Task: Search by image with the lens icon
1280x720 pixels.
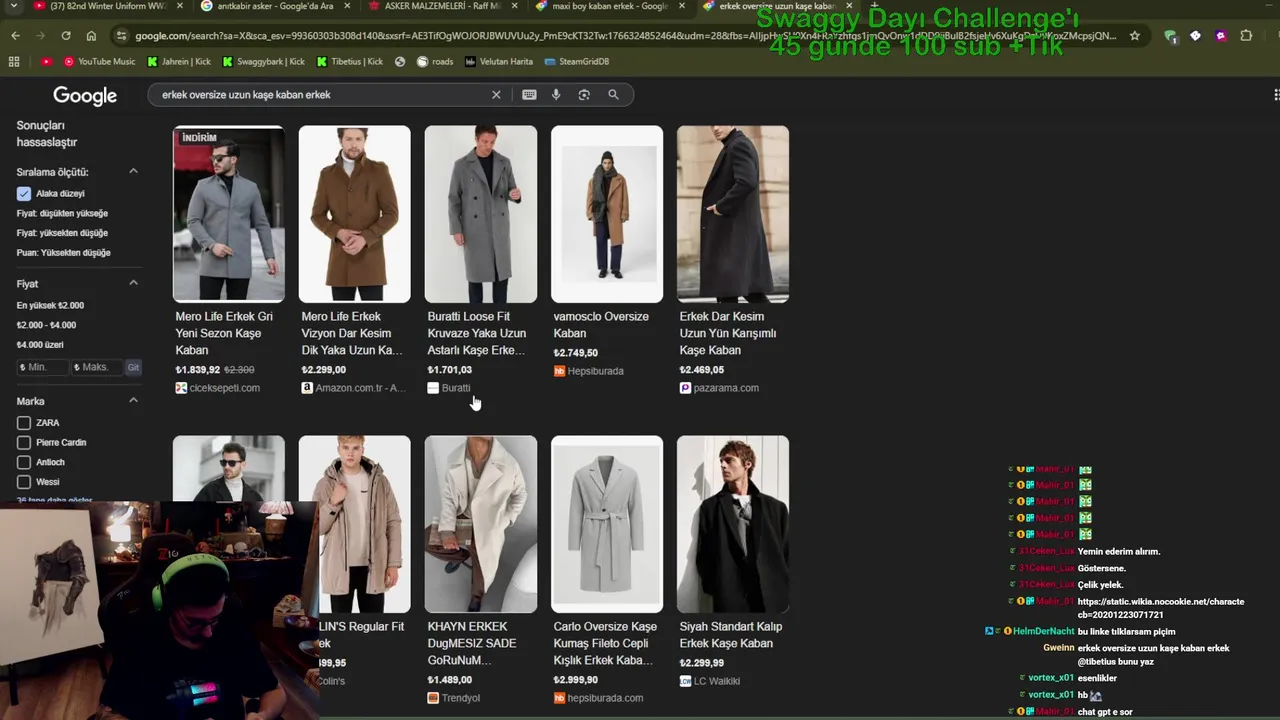Action: click(x=584, y=95)
